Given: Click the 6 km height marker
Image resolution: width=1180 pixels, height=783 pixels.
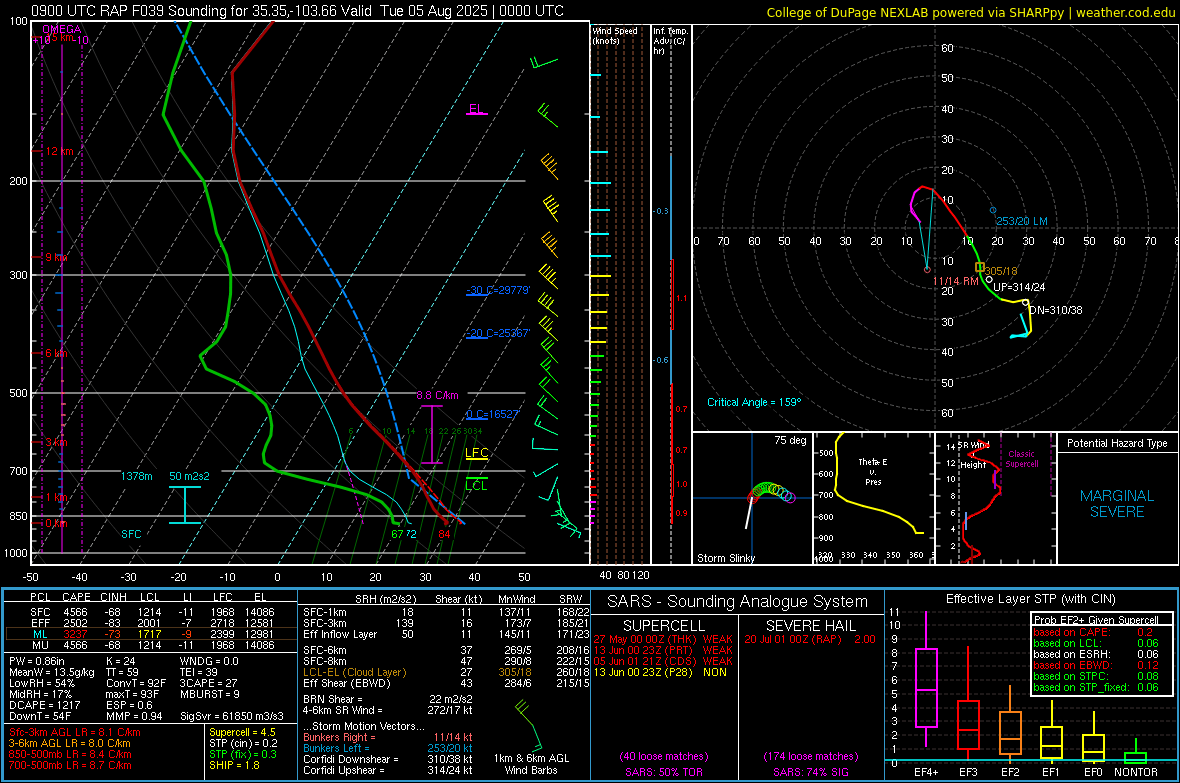Looking at the screenshot, I should click(x=56, y=353).
